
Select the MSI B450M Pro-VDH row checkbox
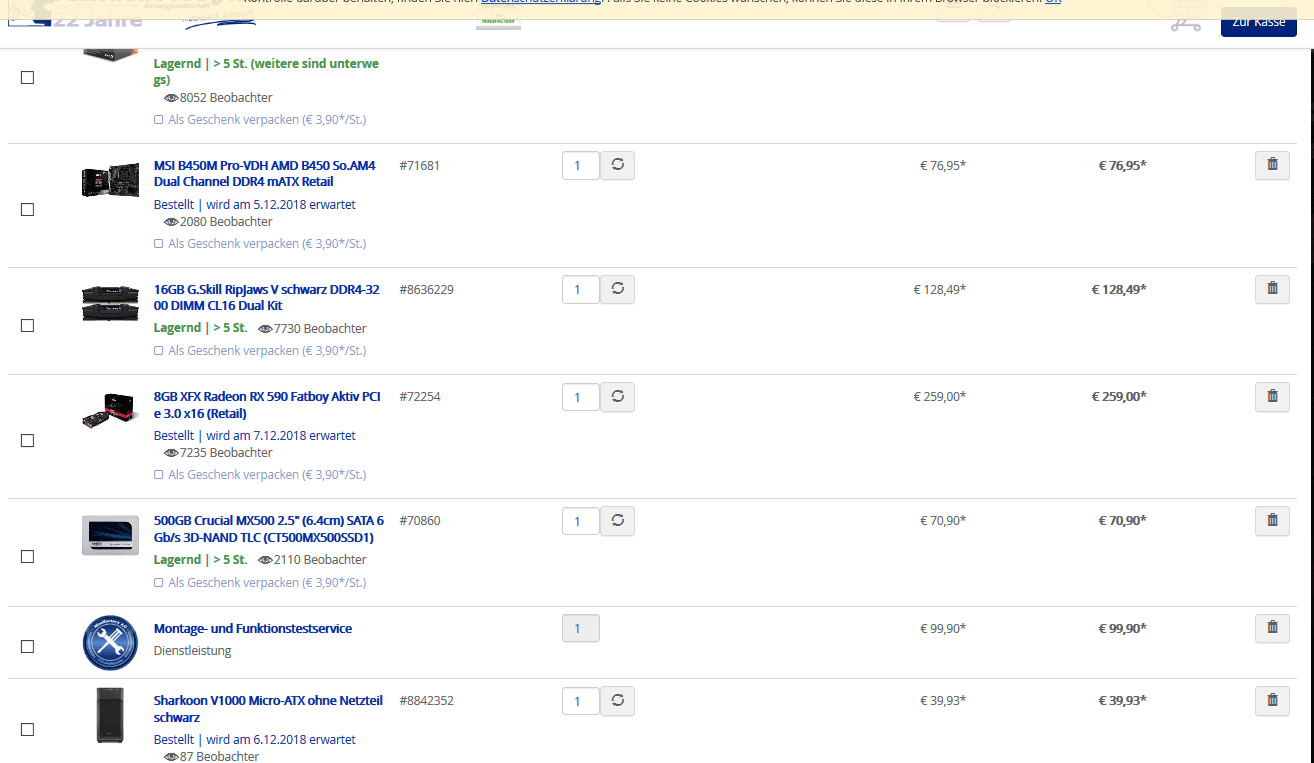(x=28, y=210)
